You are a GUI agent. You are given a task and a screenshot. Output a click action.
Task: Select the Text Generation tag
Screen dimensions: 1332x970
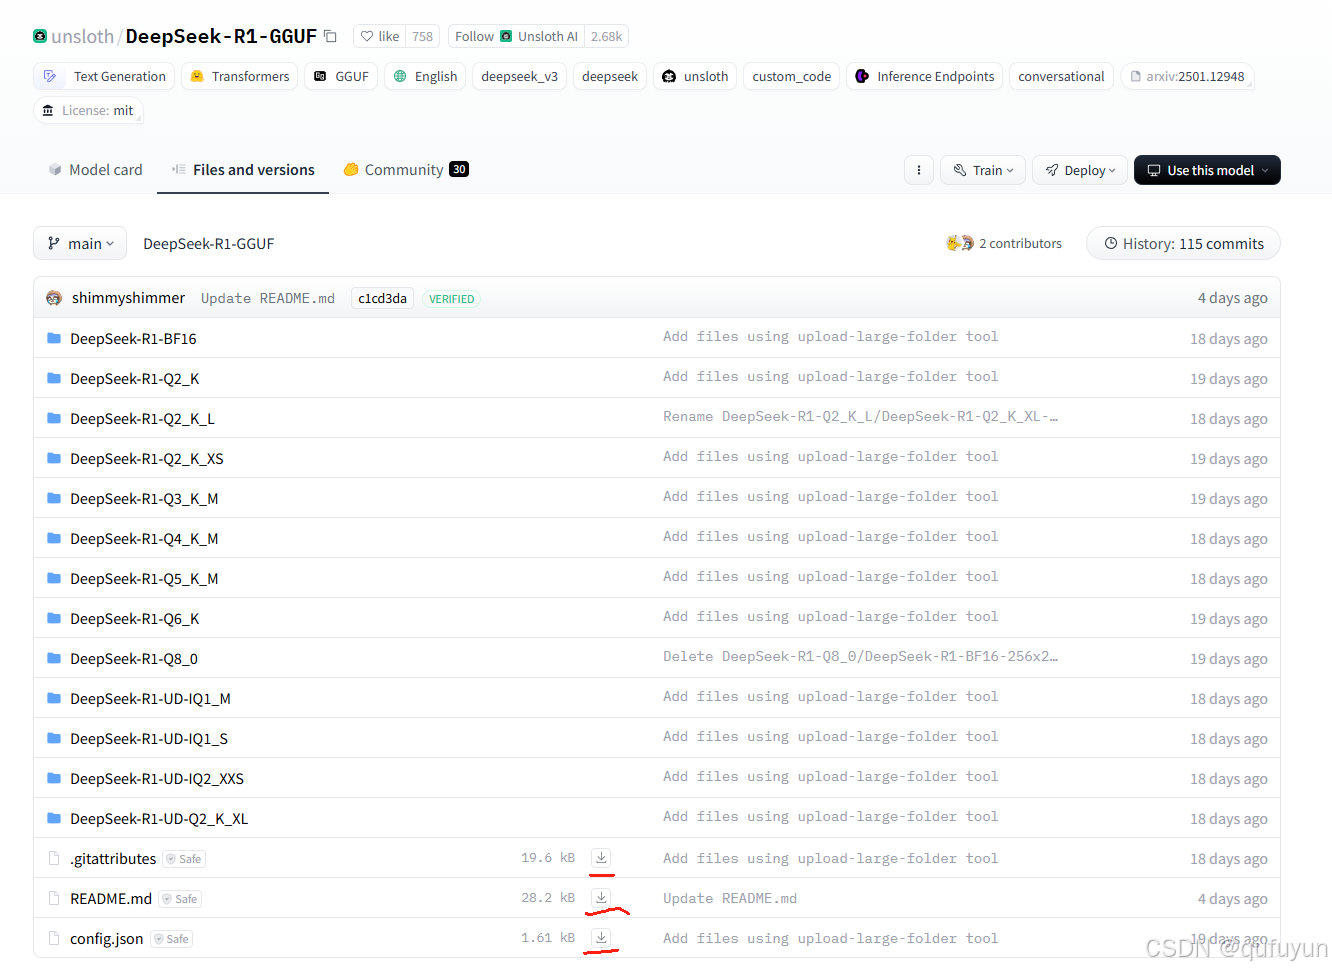[x=105, y=77]
